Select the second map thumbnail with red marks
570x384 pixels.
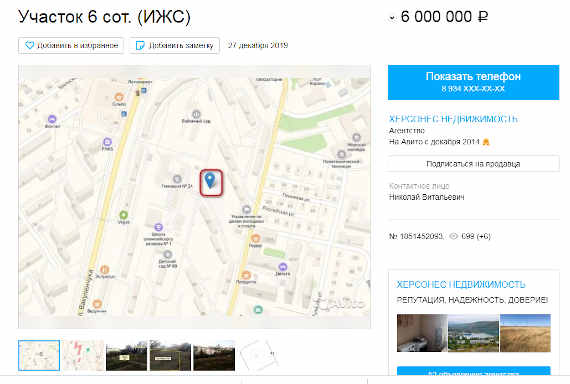[83, 355]
